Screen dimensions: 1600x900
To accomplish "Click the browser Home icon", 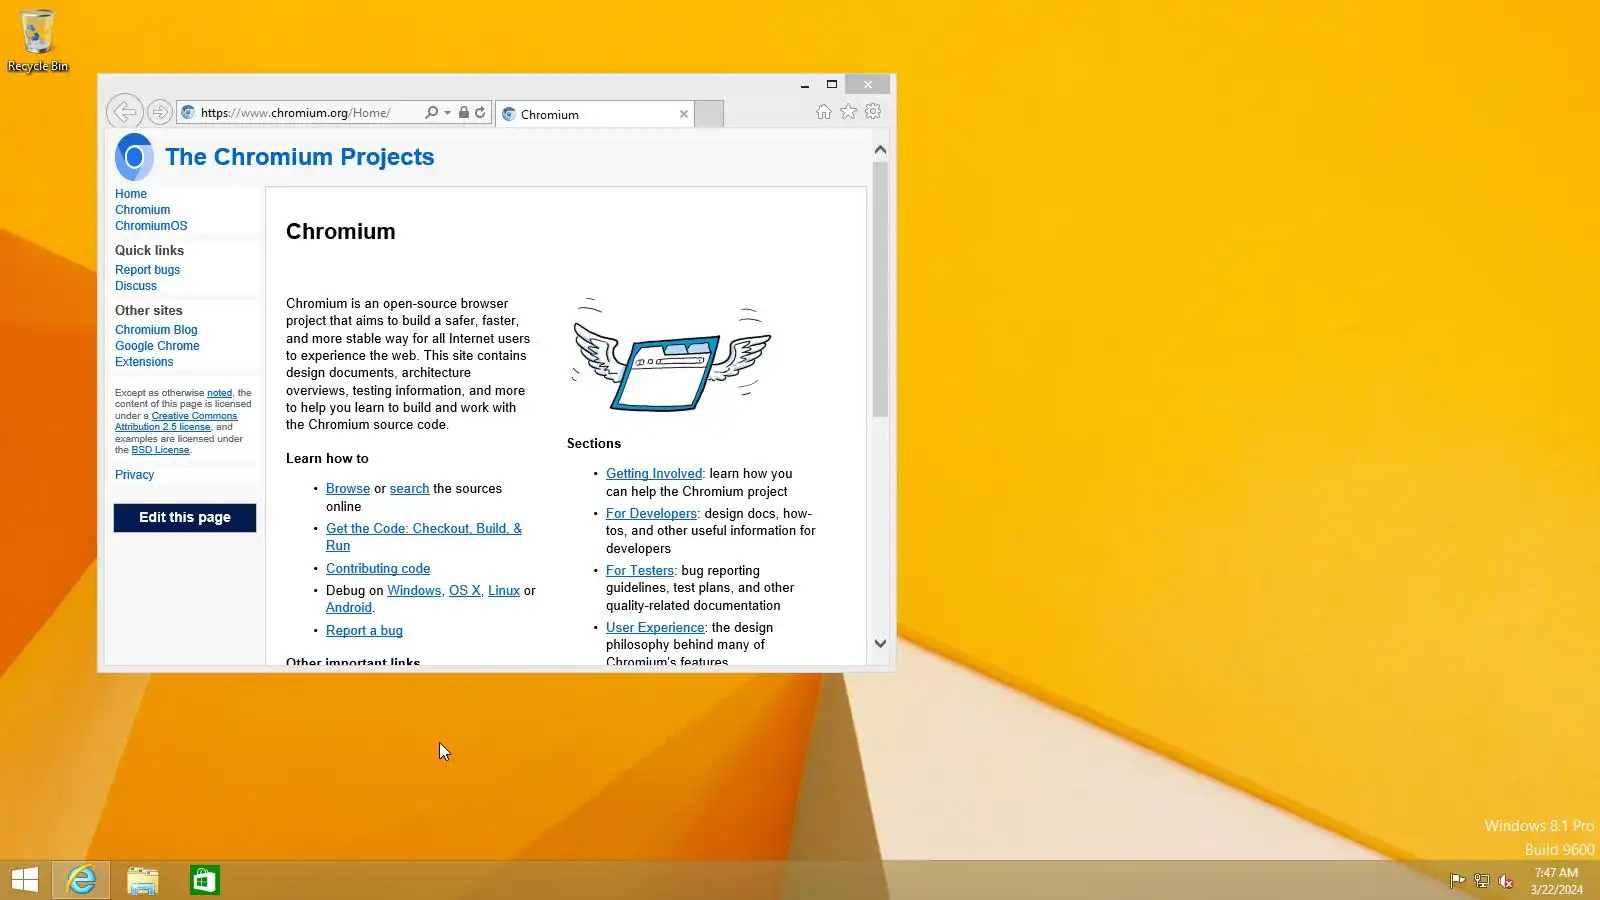I will (x=824, y=112).
